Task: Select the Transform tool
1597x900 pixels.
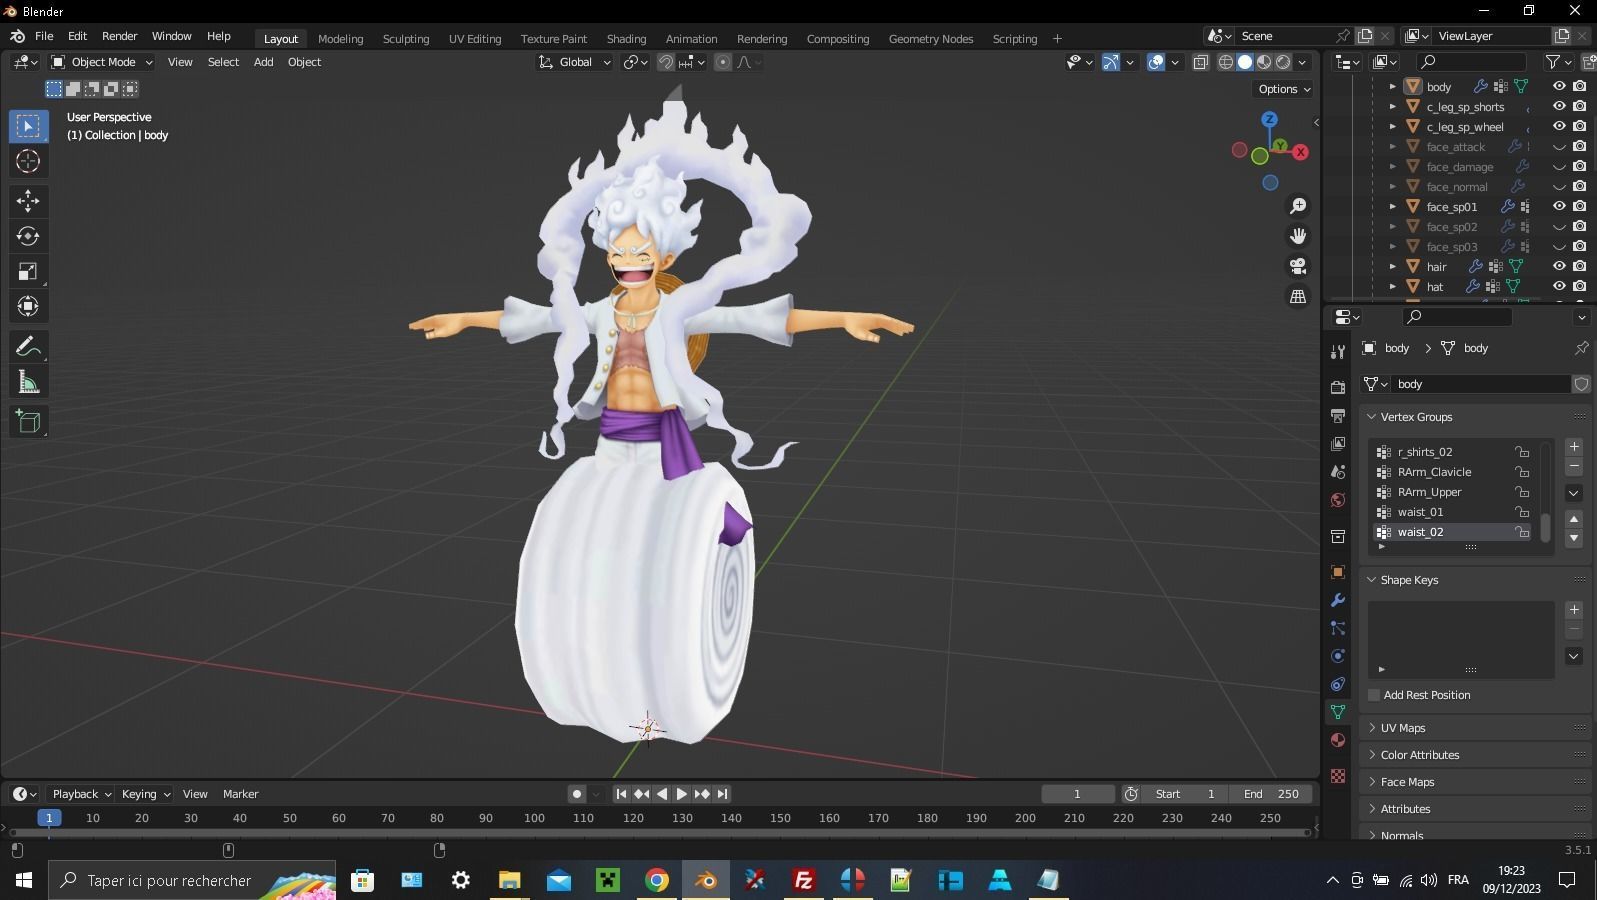Action: coord(28,306)
